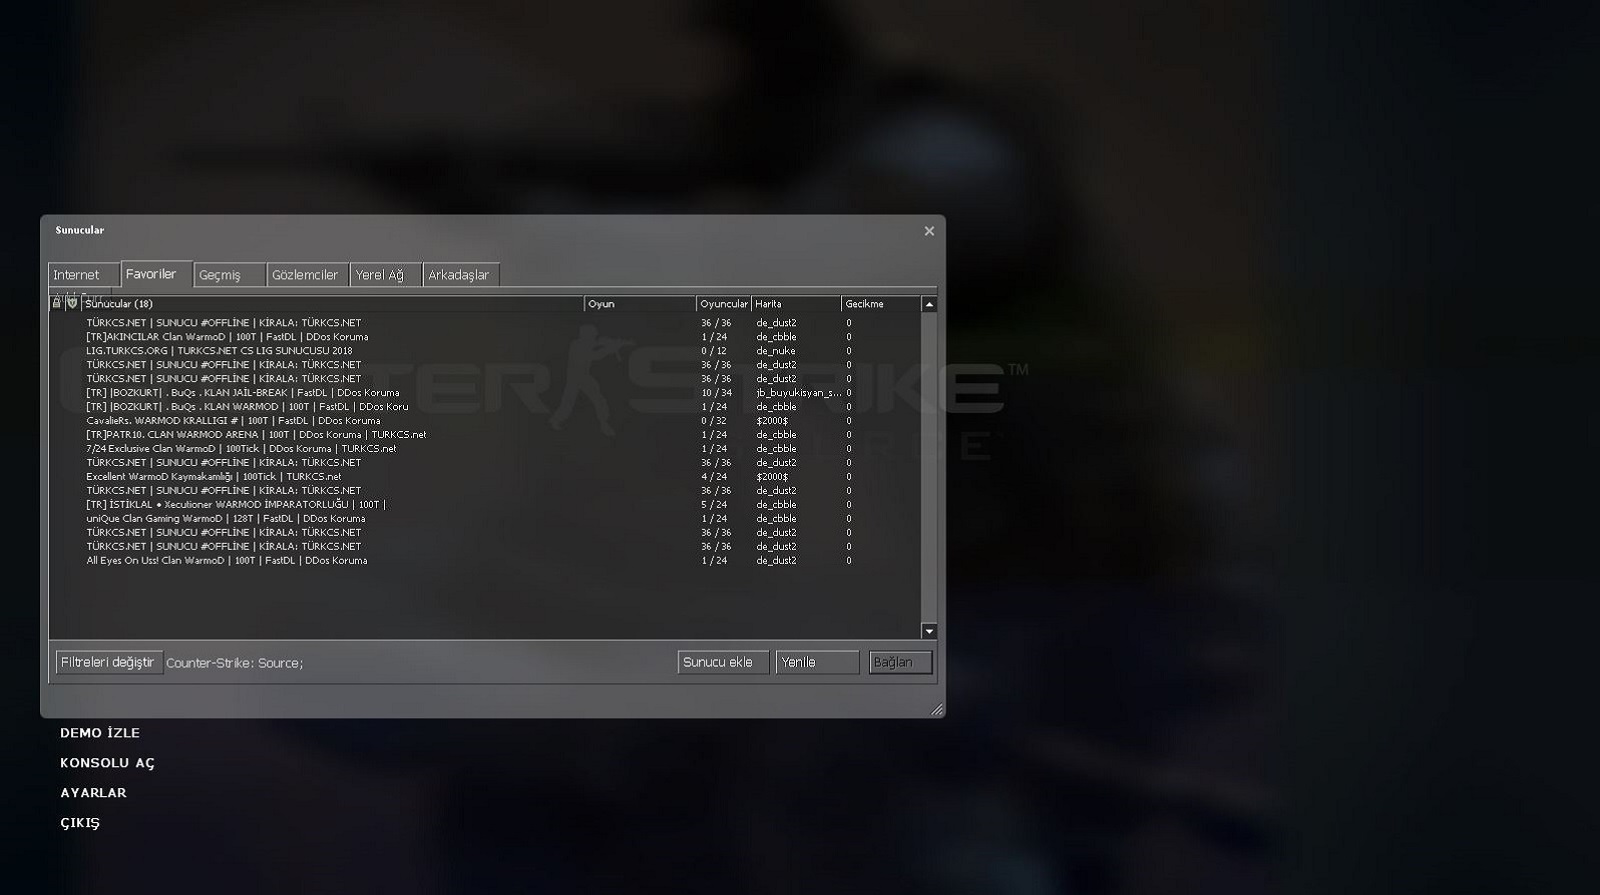Sort the list by Harita column
The image size is (1600, 895).
795,304
